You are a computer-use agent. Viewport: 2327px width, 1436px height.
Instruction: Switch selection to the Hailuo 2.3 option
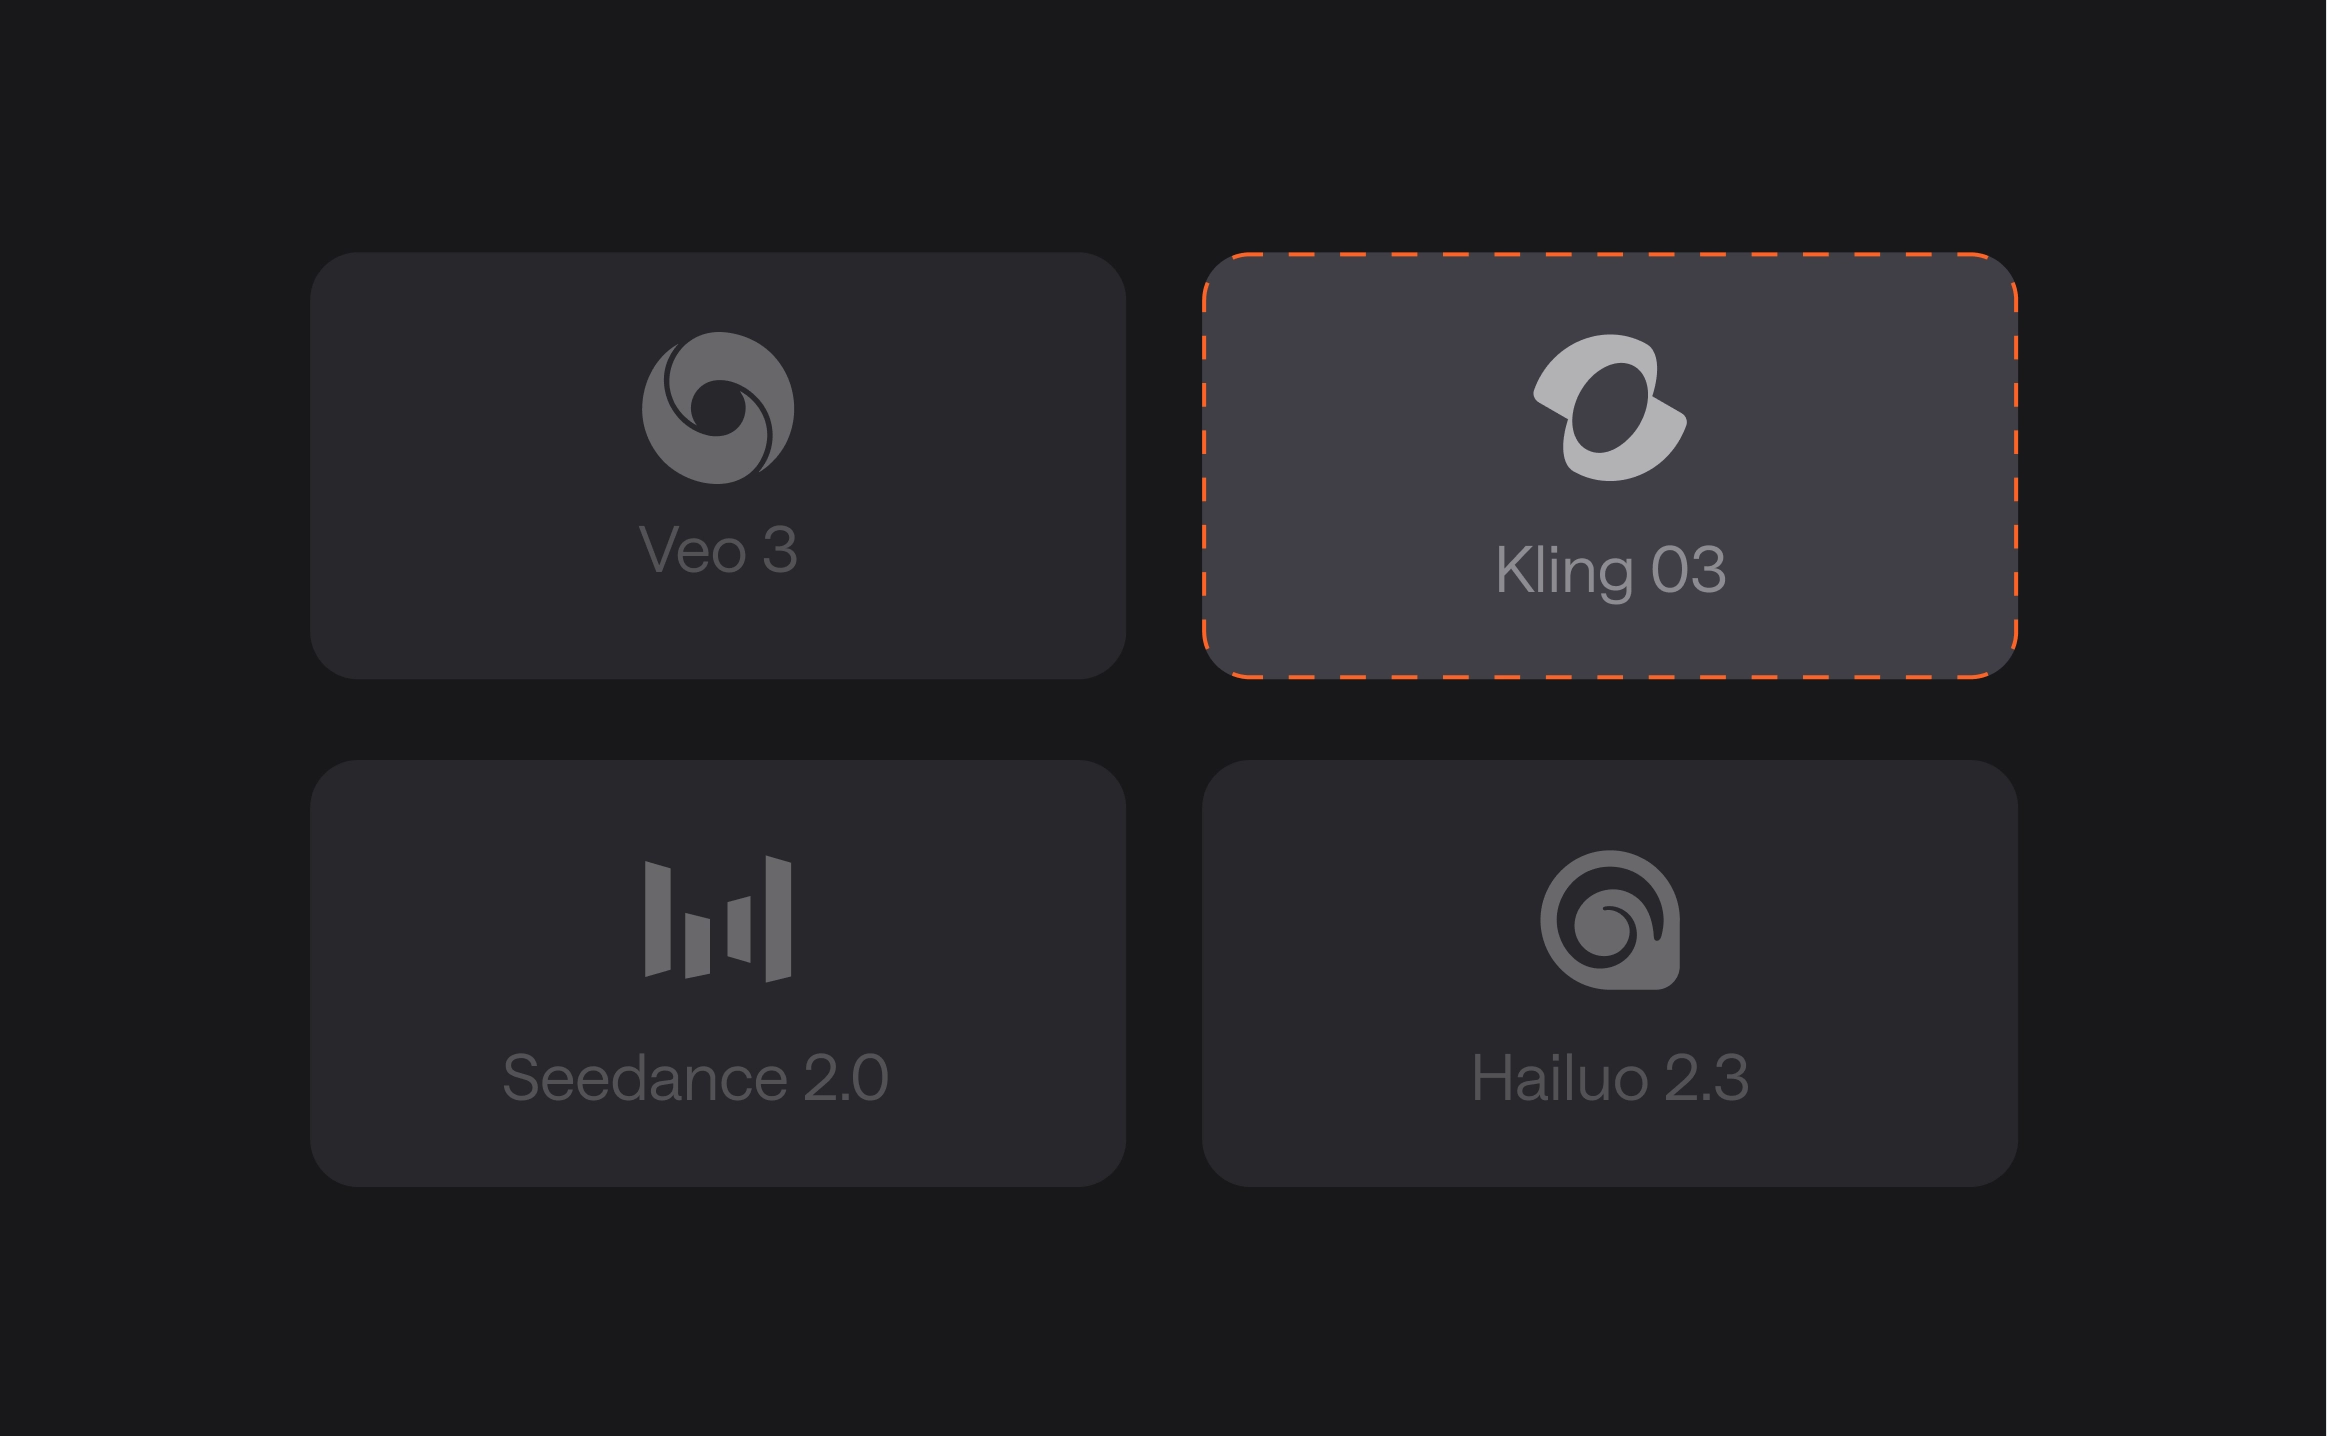pyautogui.click(x=1610, y=974)
